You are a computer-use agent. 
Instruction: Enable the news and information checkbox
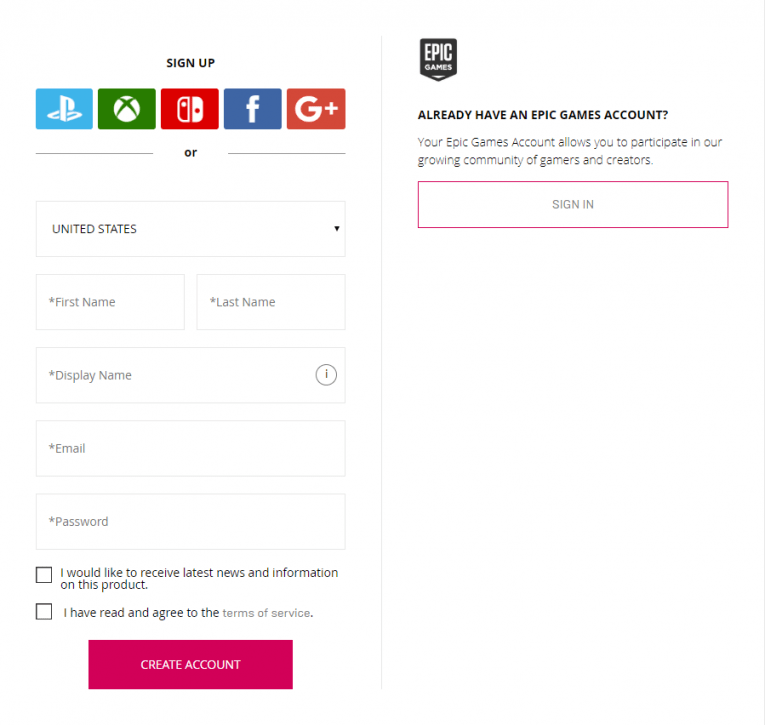tap(44, 575)
